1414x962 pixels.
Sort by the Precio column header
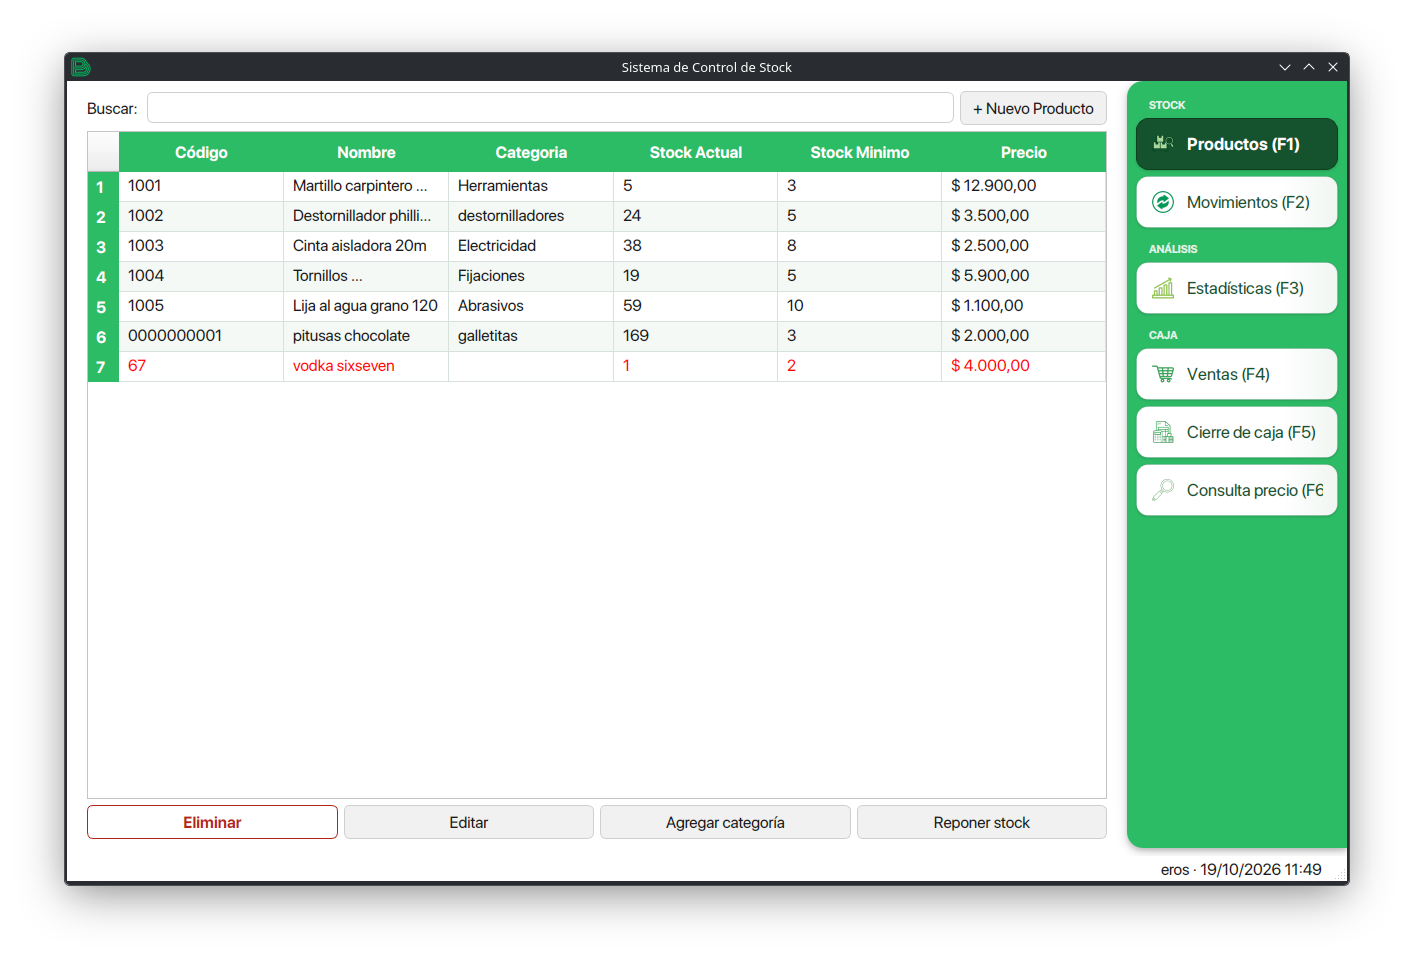point(1024,152)
